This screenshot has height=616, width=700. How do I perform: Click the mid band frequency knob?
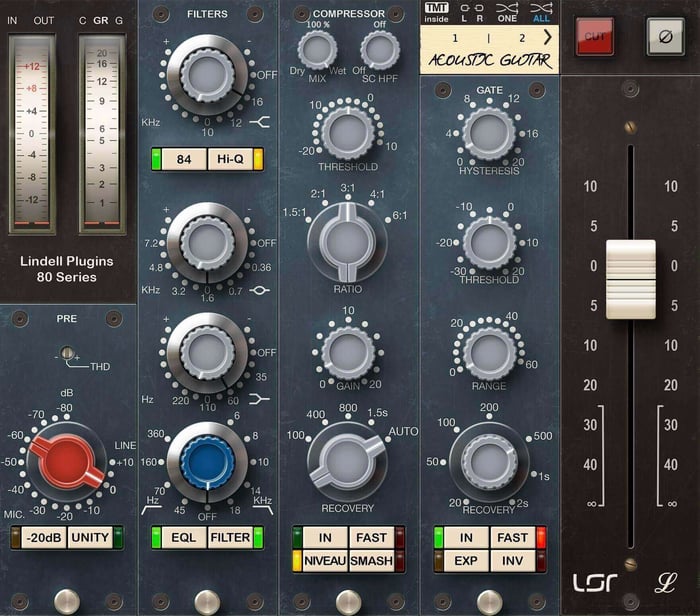[207, 242]
